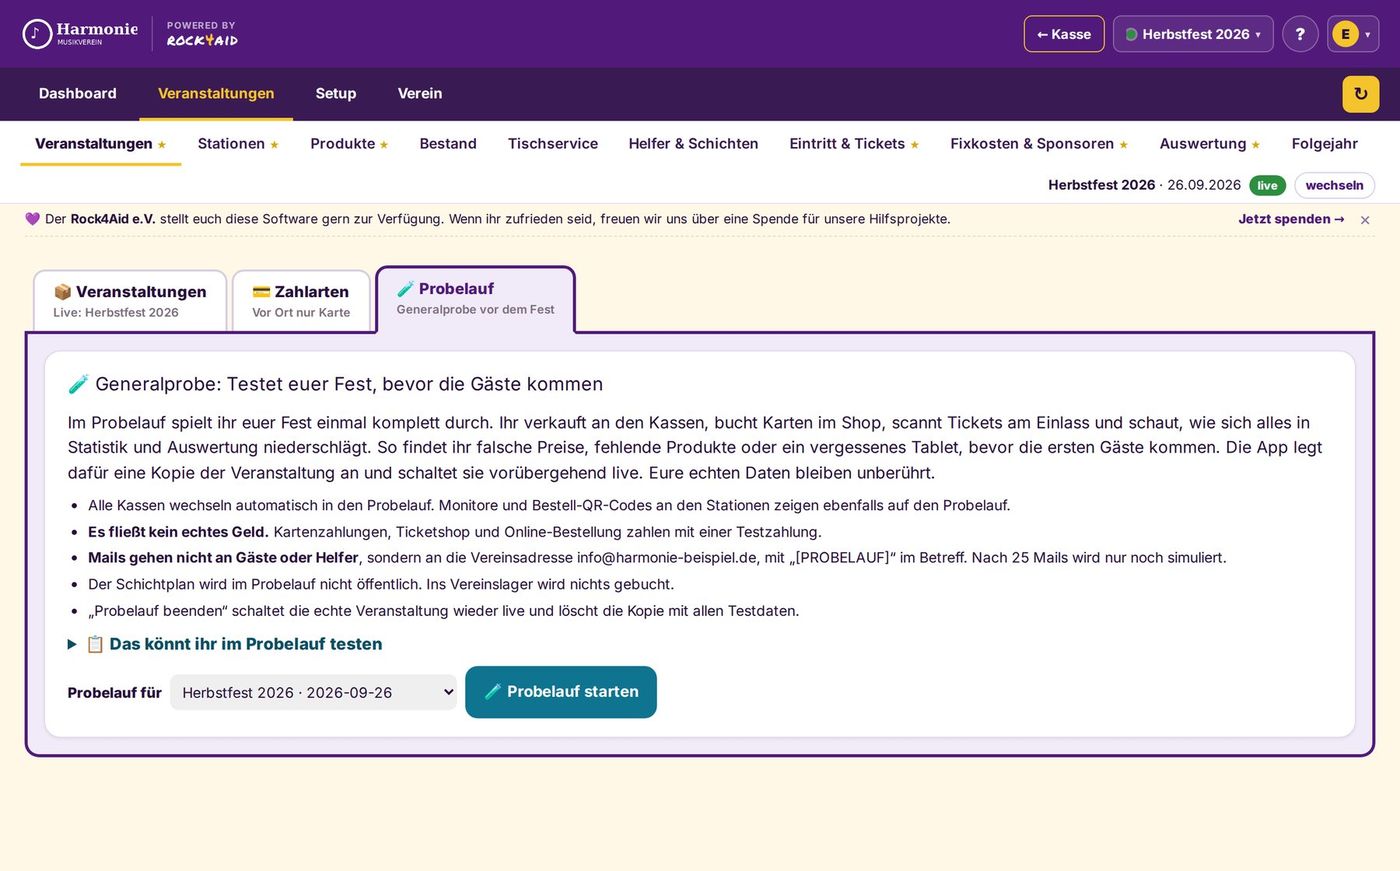The width and height of the screenshot is (1400, 871).
Task: Select the Probelauf Generalprobe card tab
Action: [475, 298]
